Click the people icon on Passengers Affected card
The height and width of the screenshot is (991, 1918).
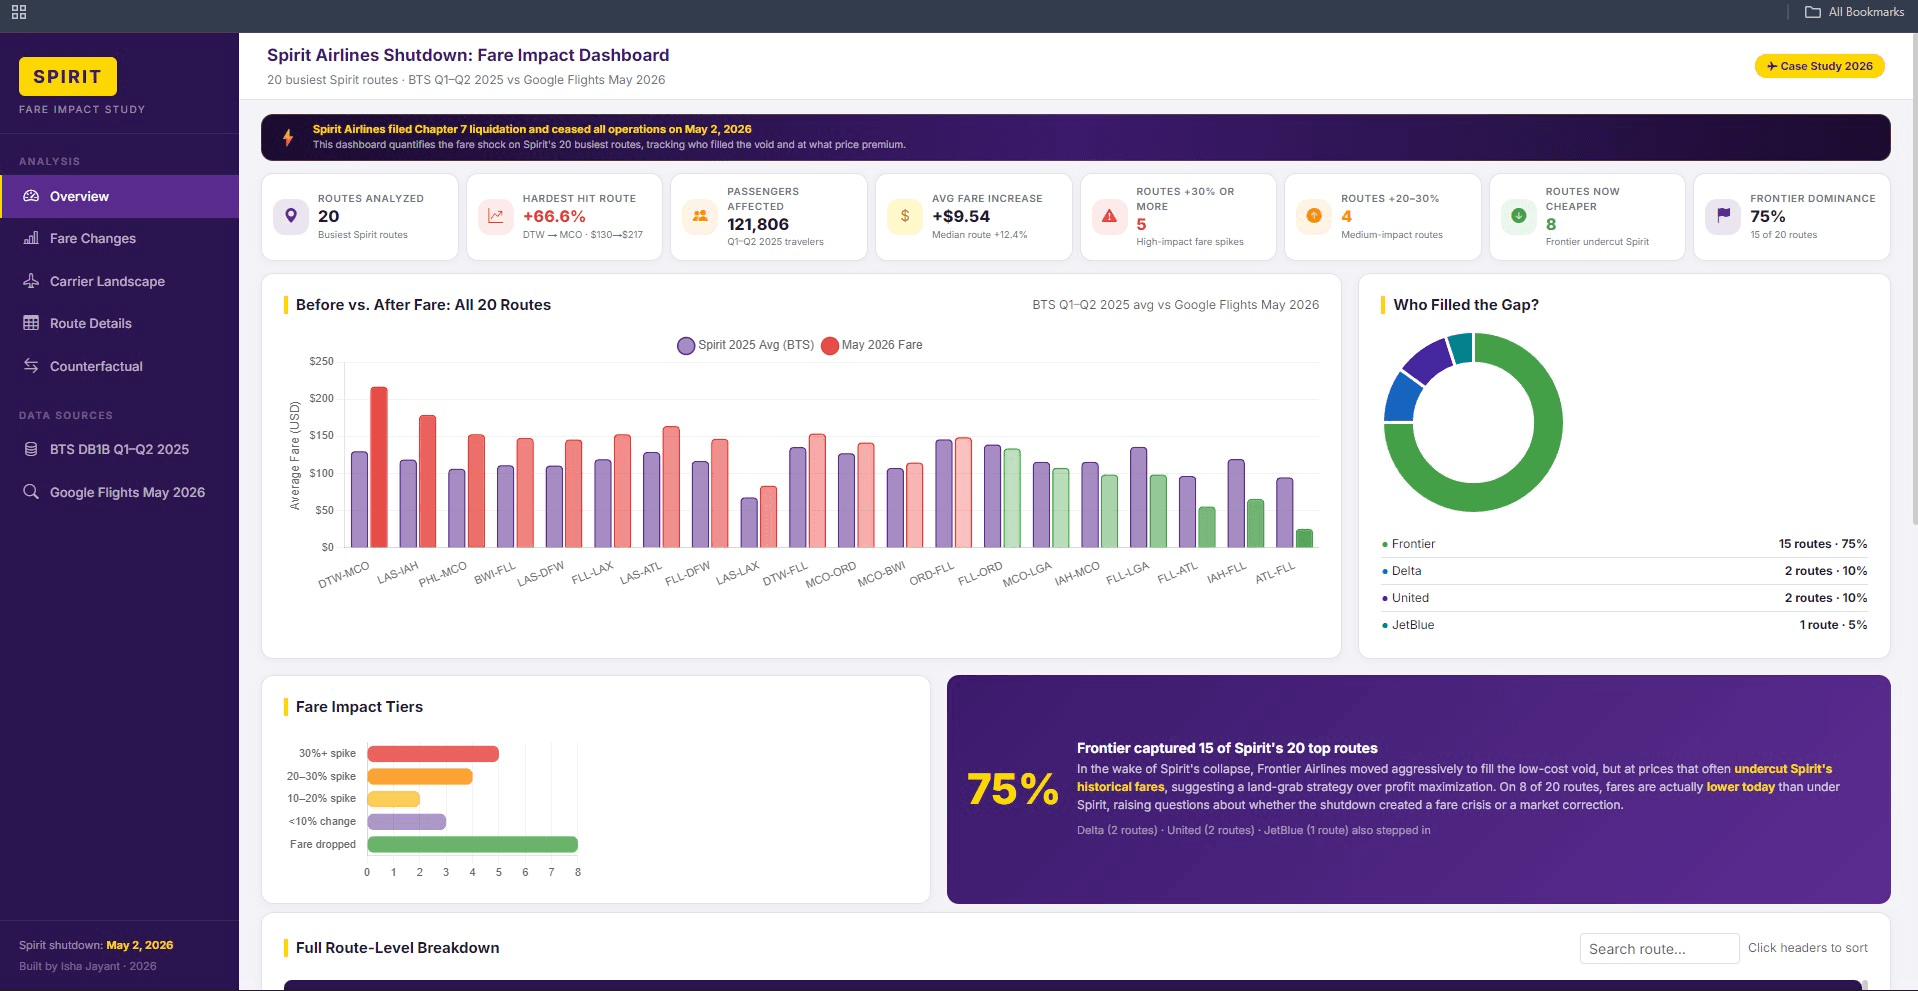[x=700, y=216]
